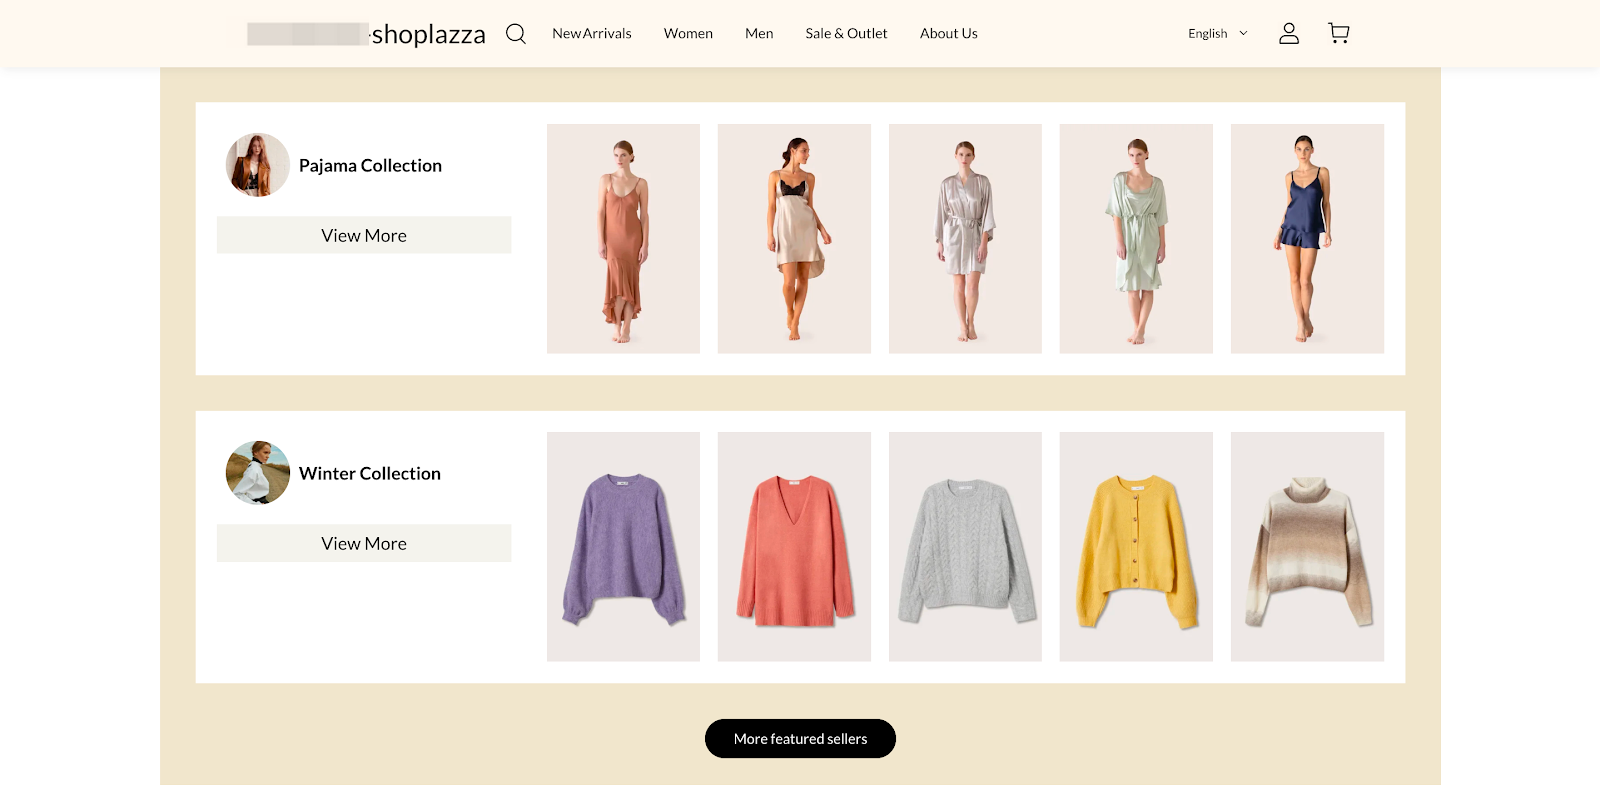Select the Men menu item
The height and width of the screenshot is (795, 1600).
tap(759, 34)
